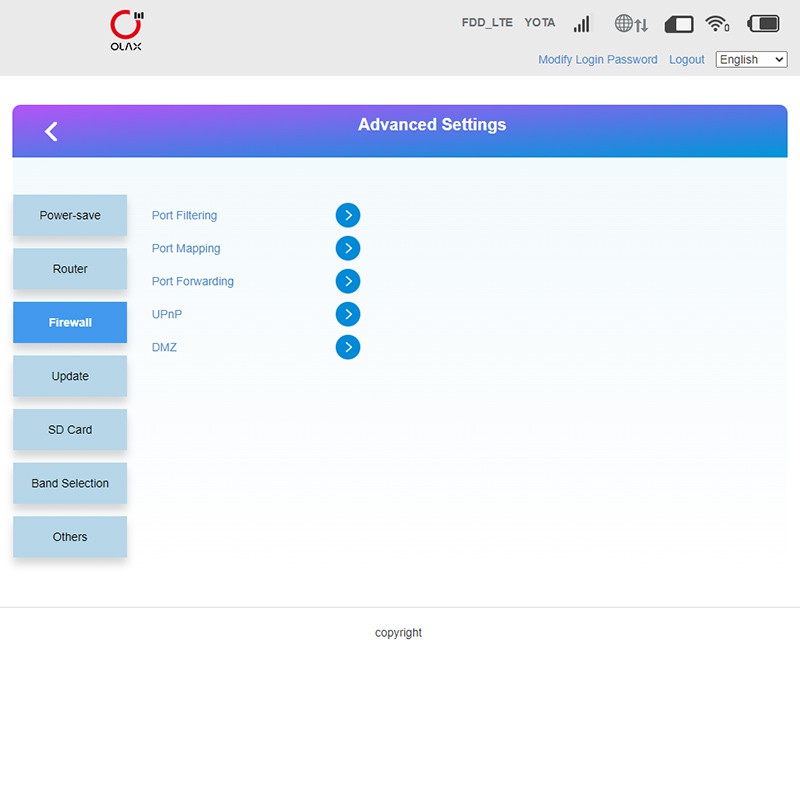Click the SIM card status icon
Image resolution: width=800 pixels, height=800 pixels.
coord(679,23)
